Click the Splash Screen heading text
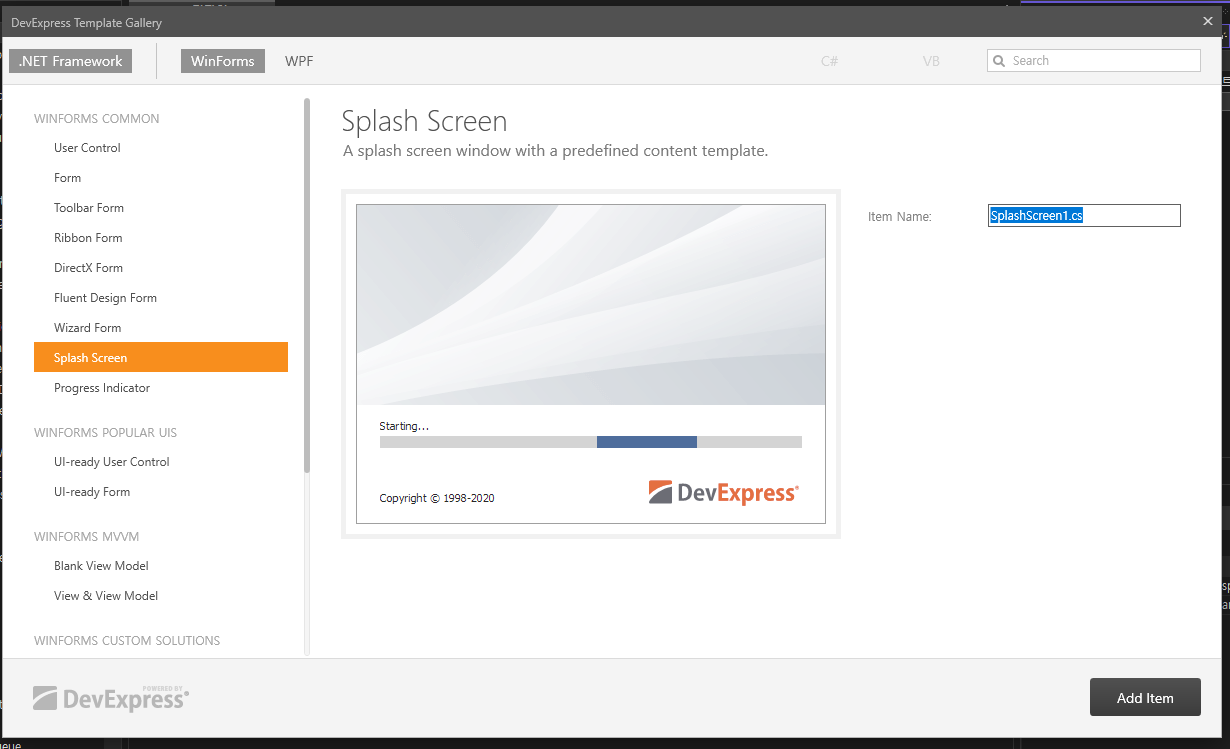The height and width of the screenshot is (749, 1230). click(425, 122)
